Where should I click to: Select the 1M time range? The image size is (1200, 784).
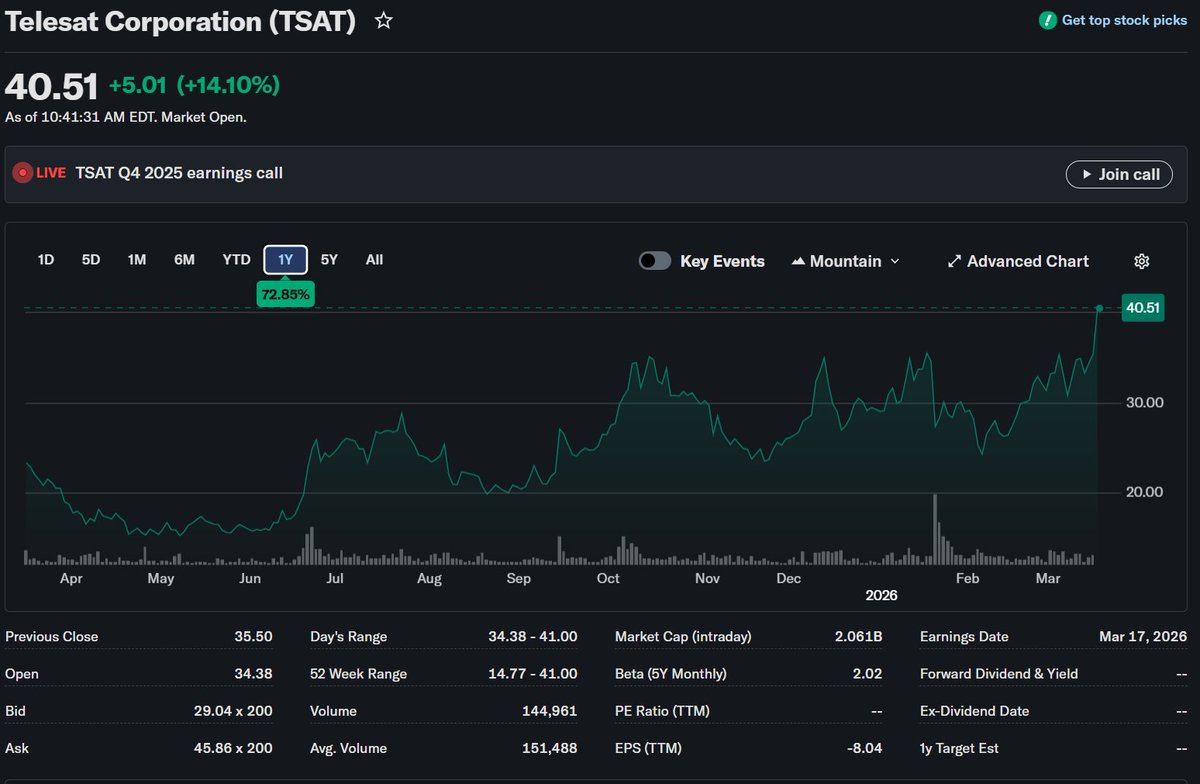(137, 260)
